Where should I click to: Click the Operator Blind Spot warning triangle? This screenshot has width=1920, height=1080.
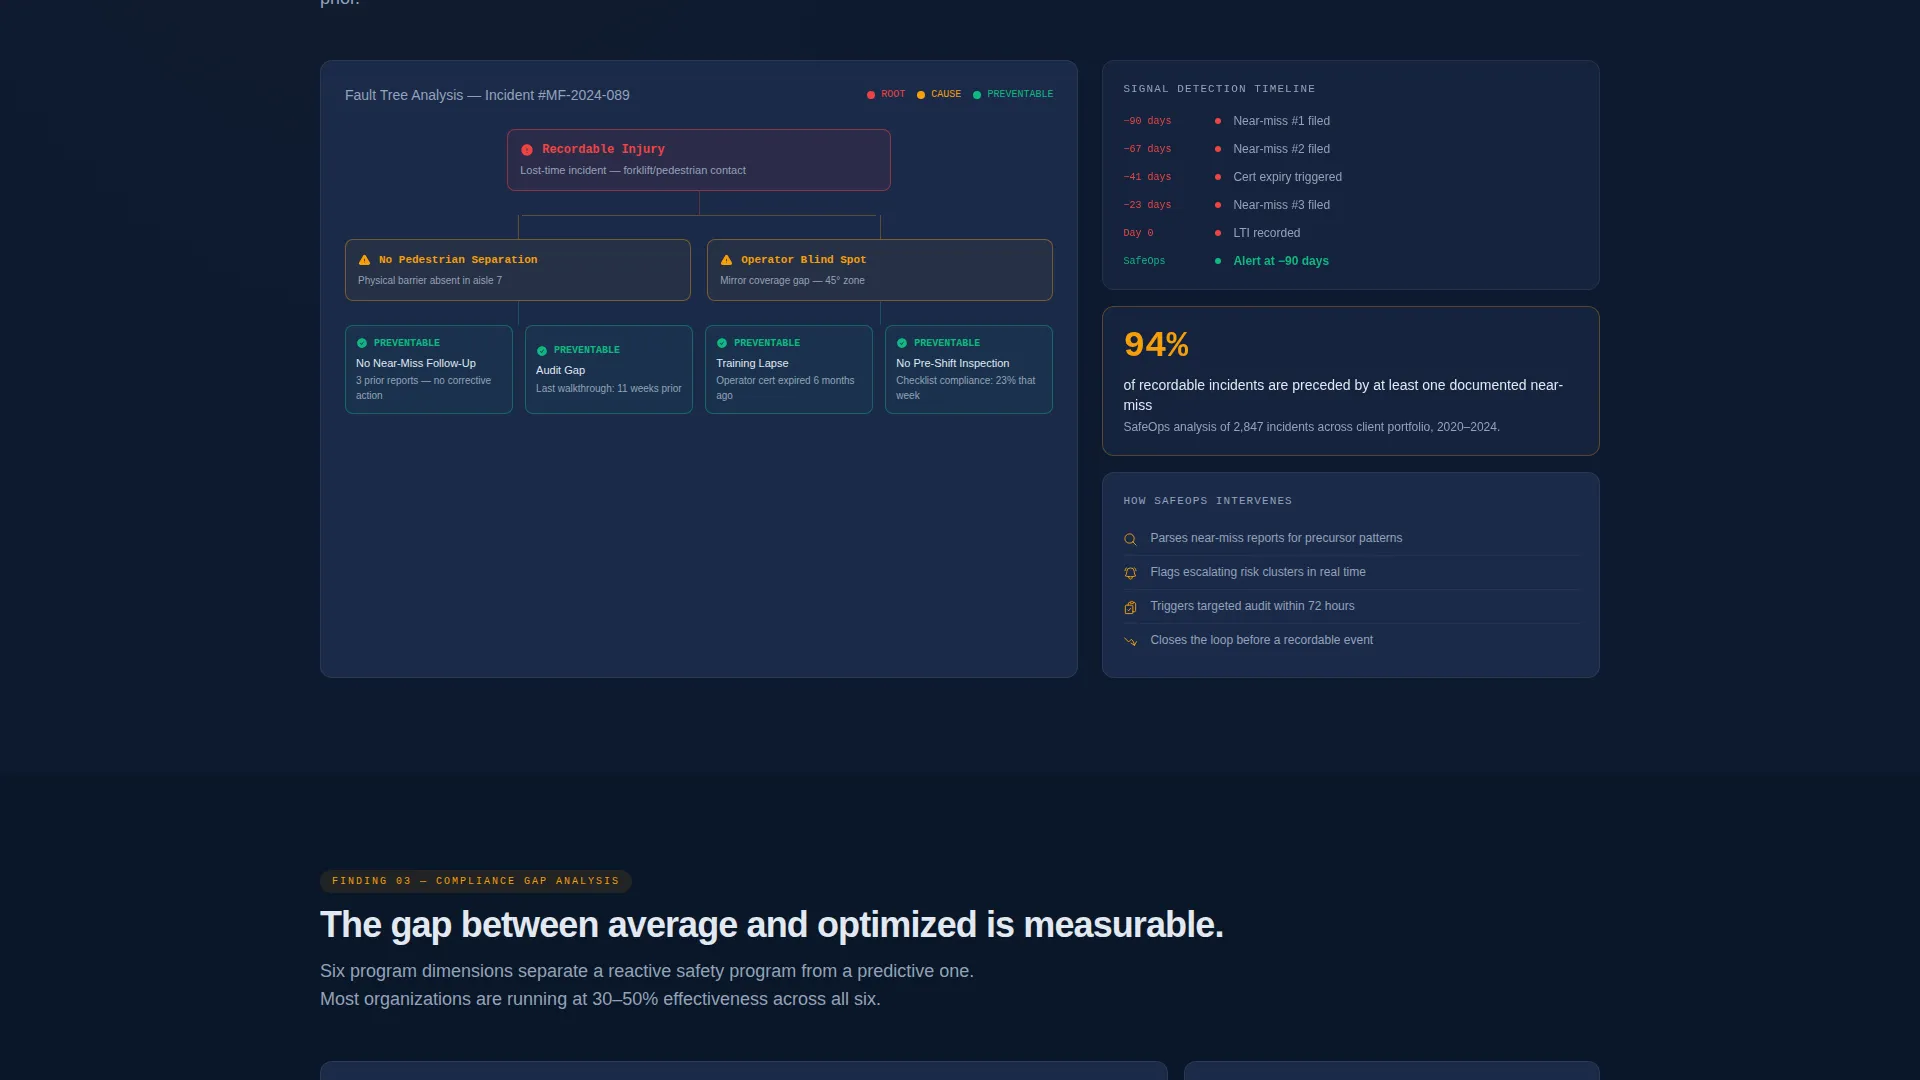[726, 260]
